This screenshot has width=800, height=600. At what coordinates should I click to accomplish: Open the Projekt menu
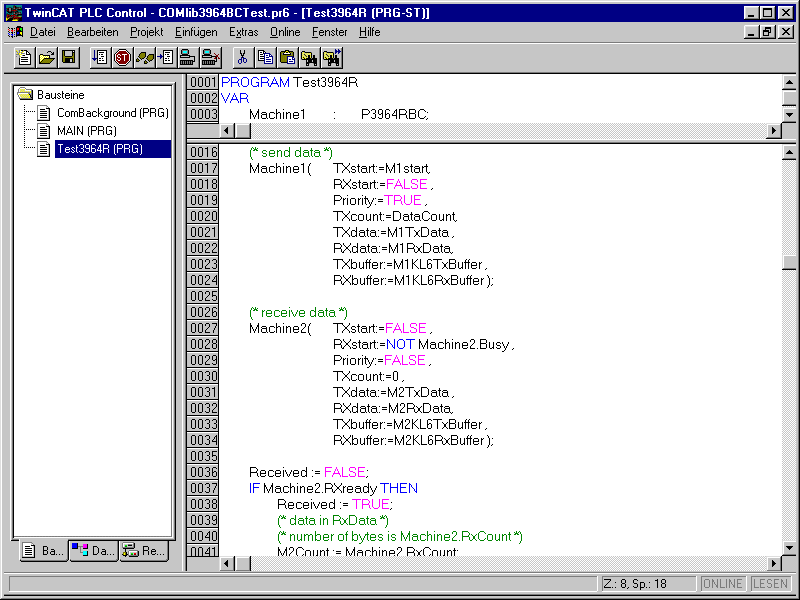[x=146, y=32]
